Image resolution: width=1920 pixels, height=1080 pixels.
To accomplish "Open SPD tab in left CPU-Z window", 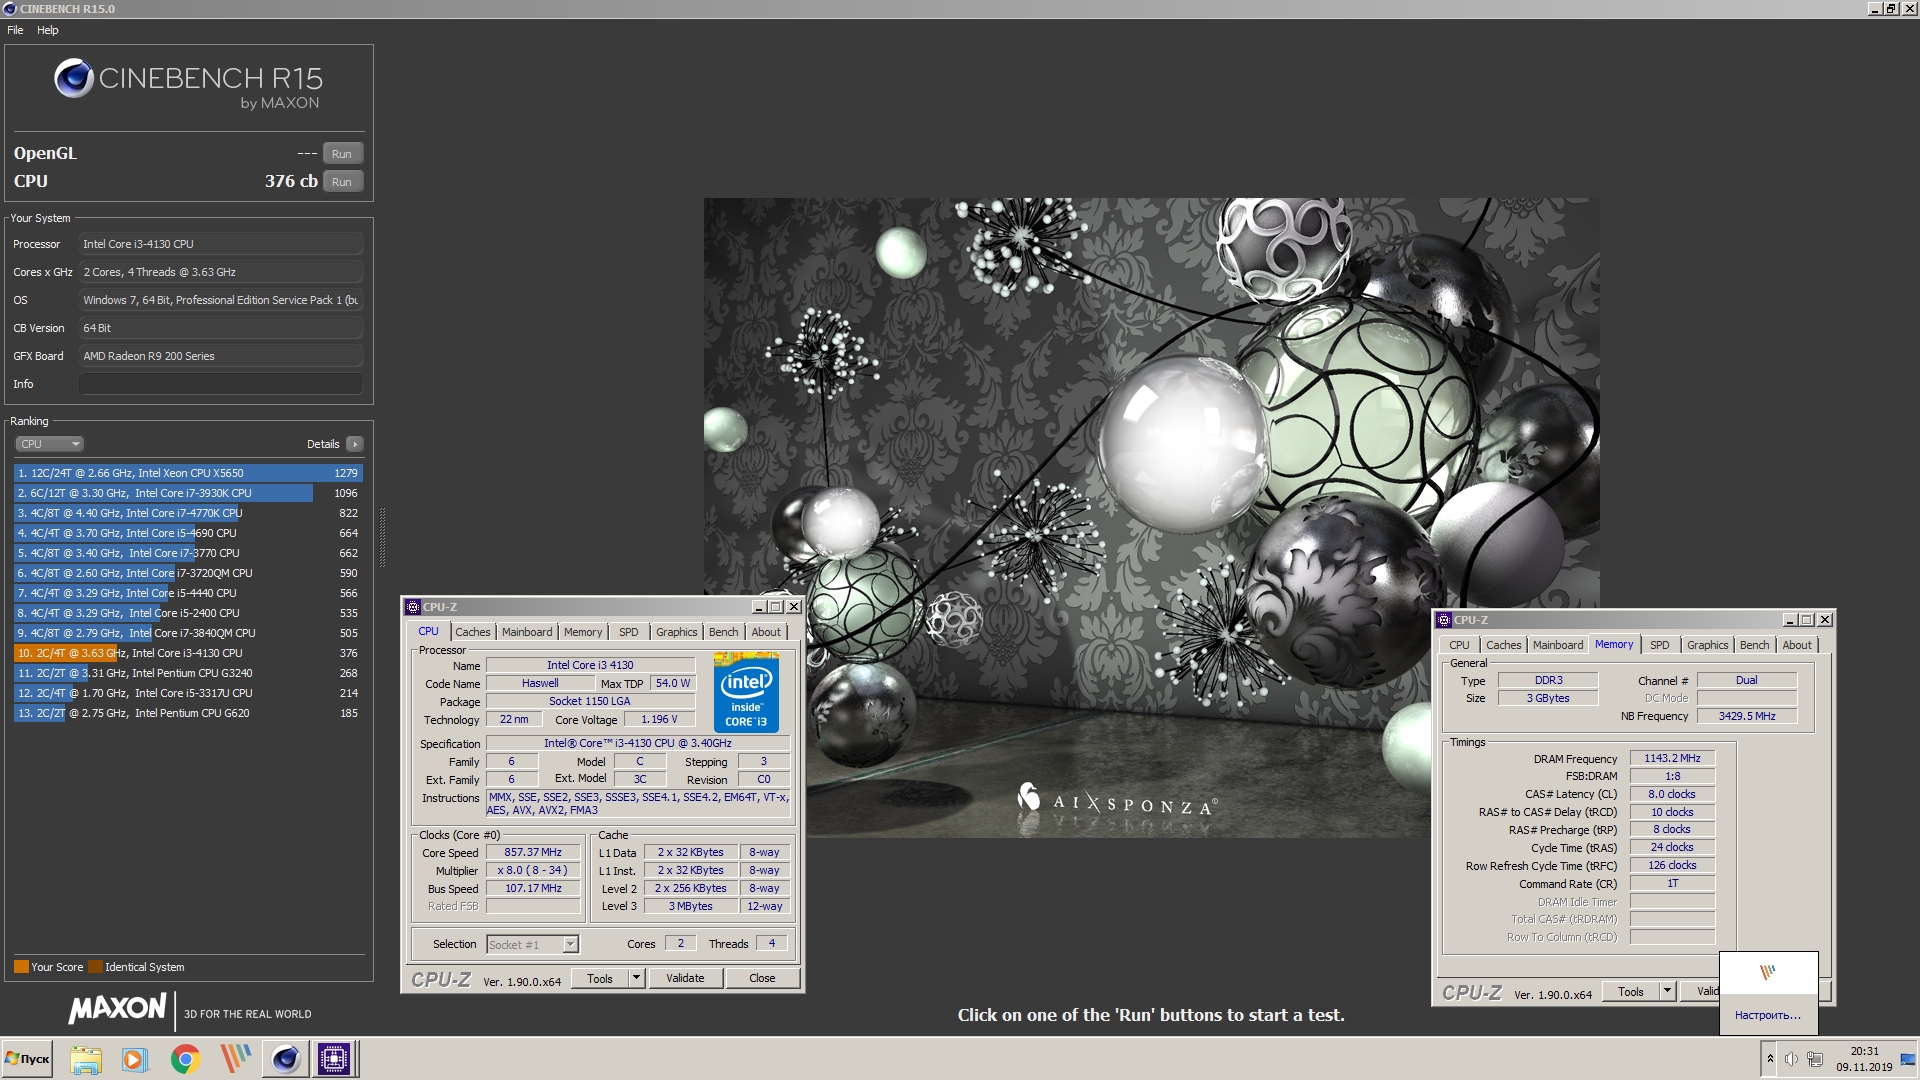I will click(x=628, y=632).
